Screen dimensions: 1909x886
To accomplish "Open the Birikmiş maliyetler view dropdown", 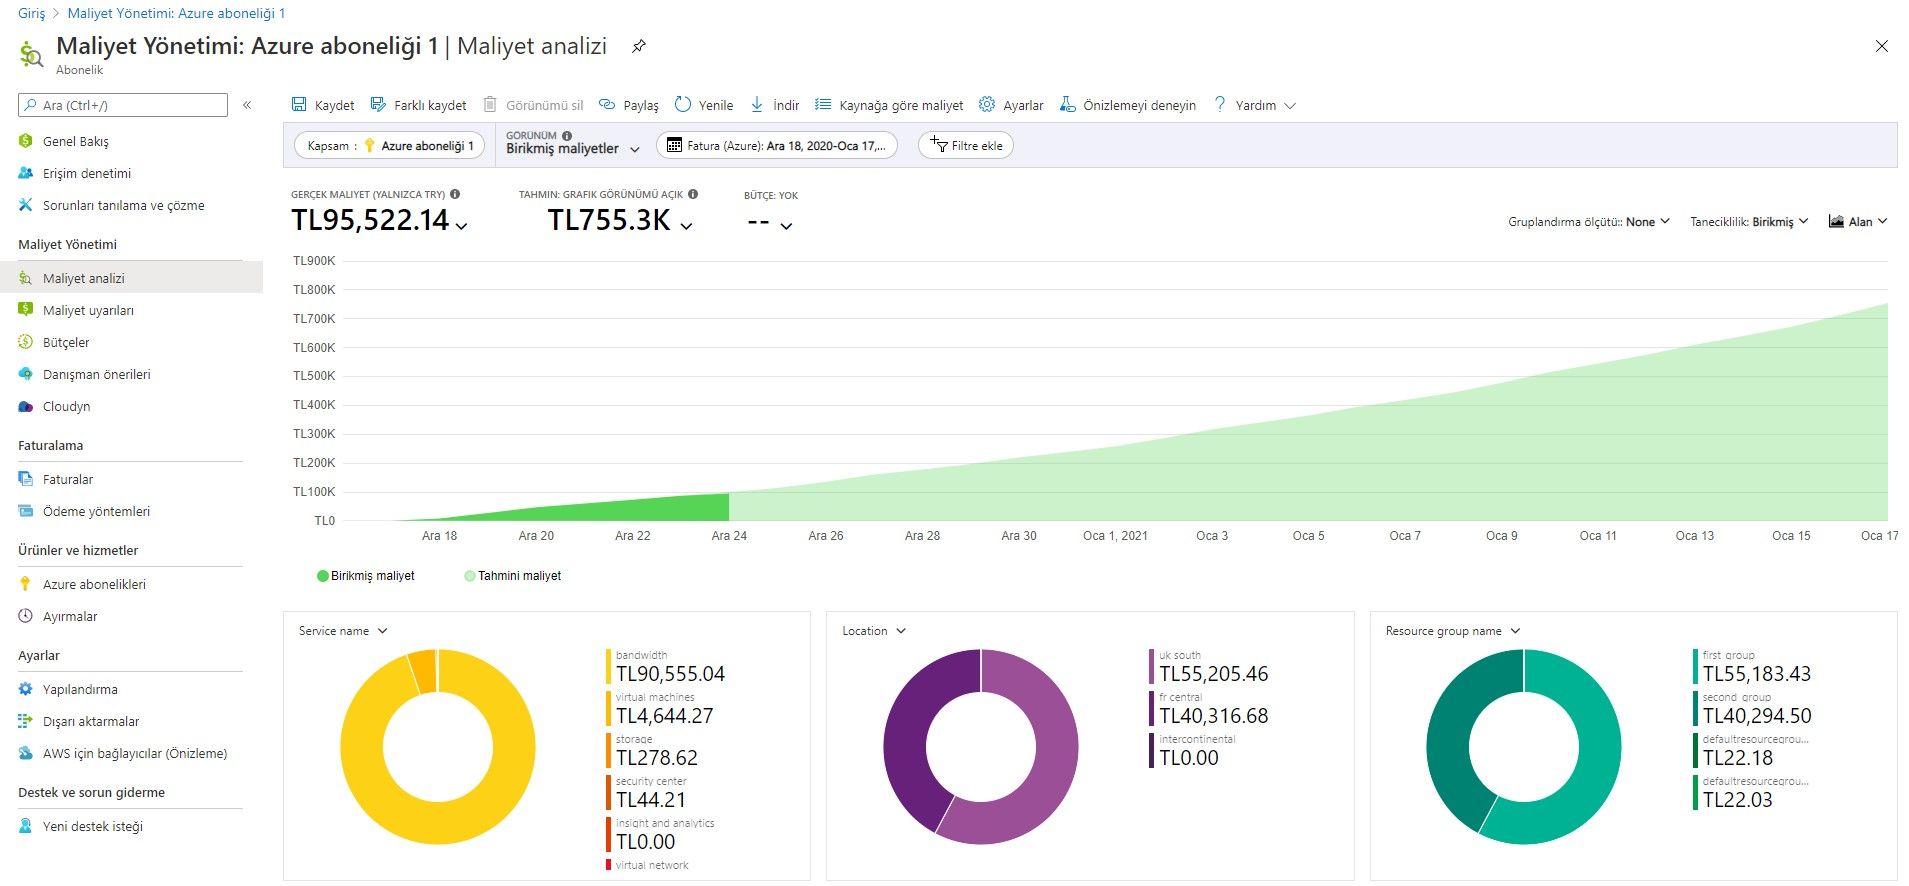I will 572,148.
